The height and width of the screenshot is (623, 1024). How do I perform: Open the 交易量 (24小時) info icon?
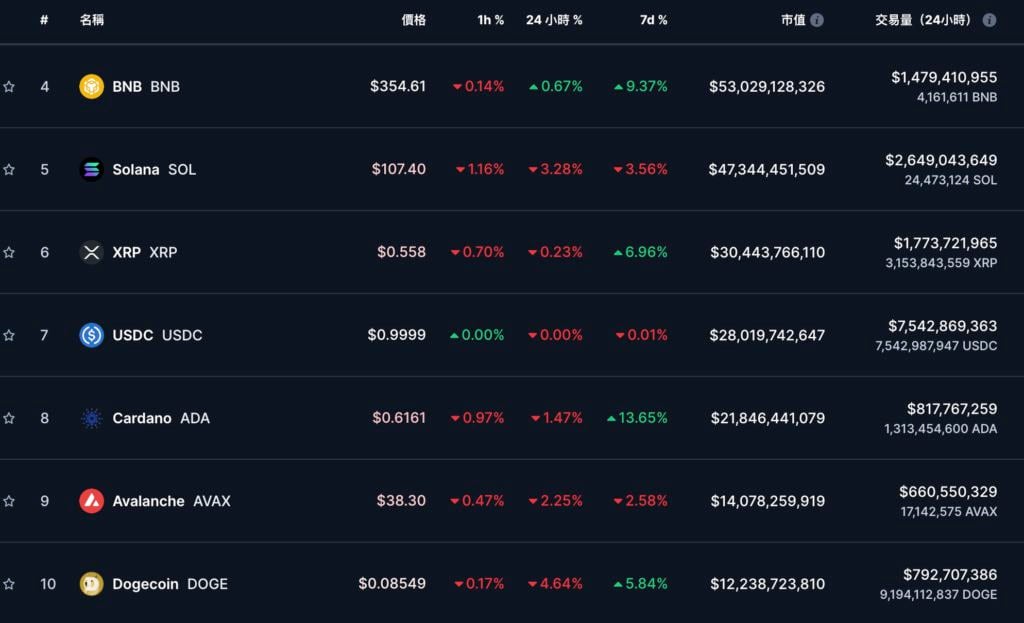[989, 20]
